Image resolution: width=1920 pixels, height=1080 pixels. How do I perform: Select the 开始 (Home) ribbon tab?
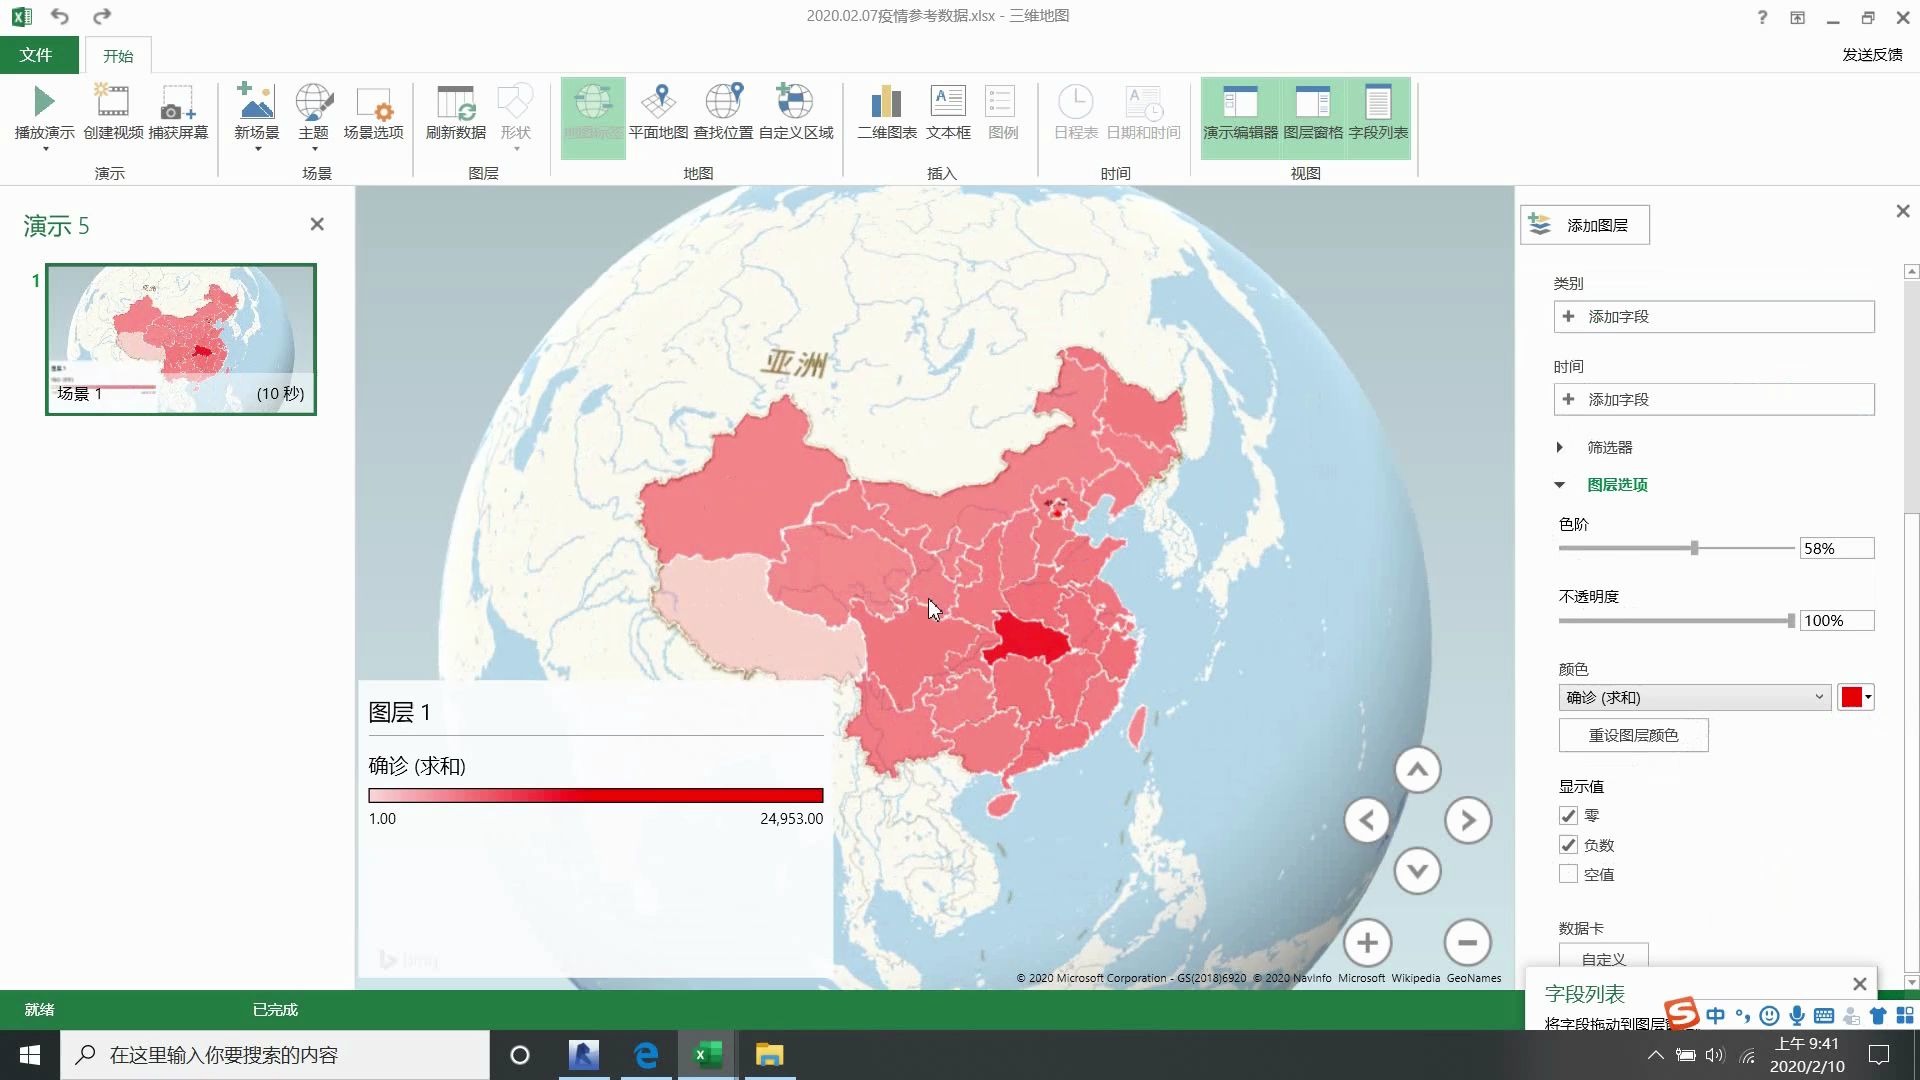point(117,55)
